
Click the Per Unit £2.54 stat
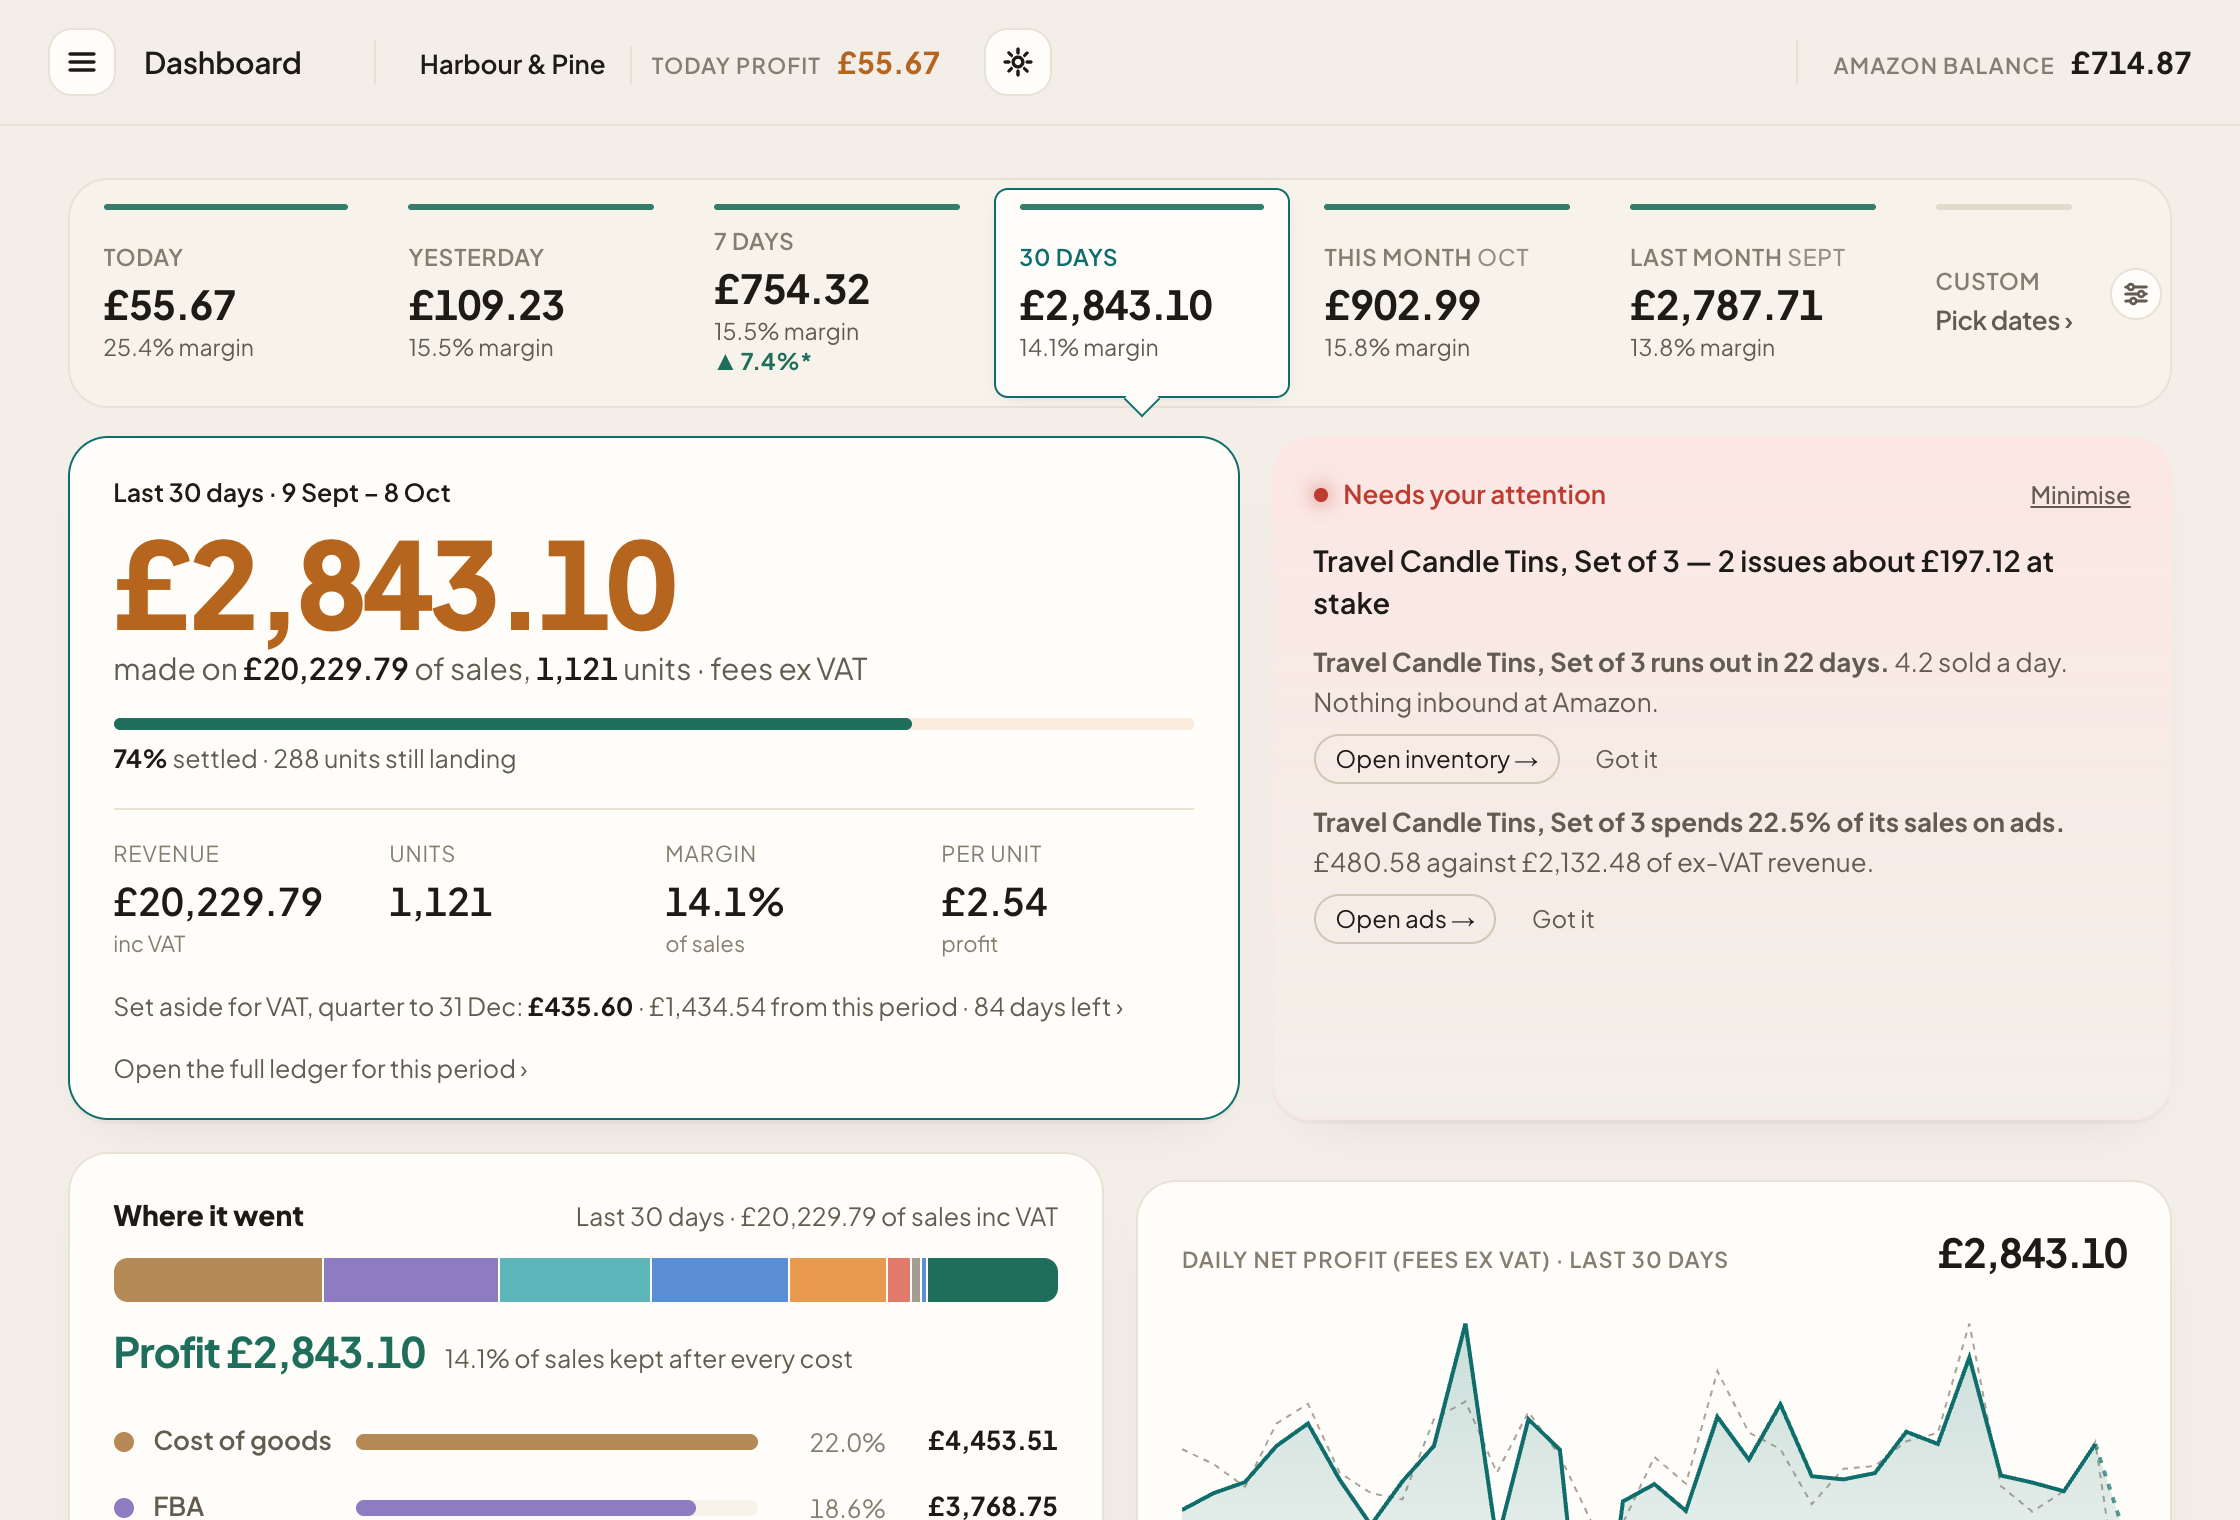(x=994, y=899)
